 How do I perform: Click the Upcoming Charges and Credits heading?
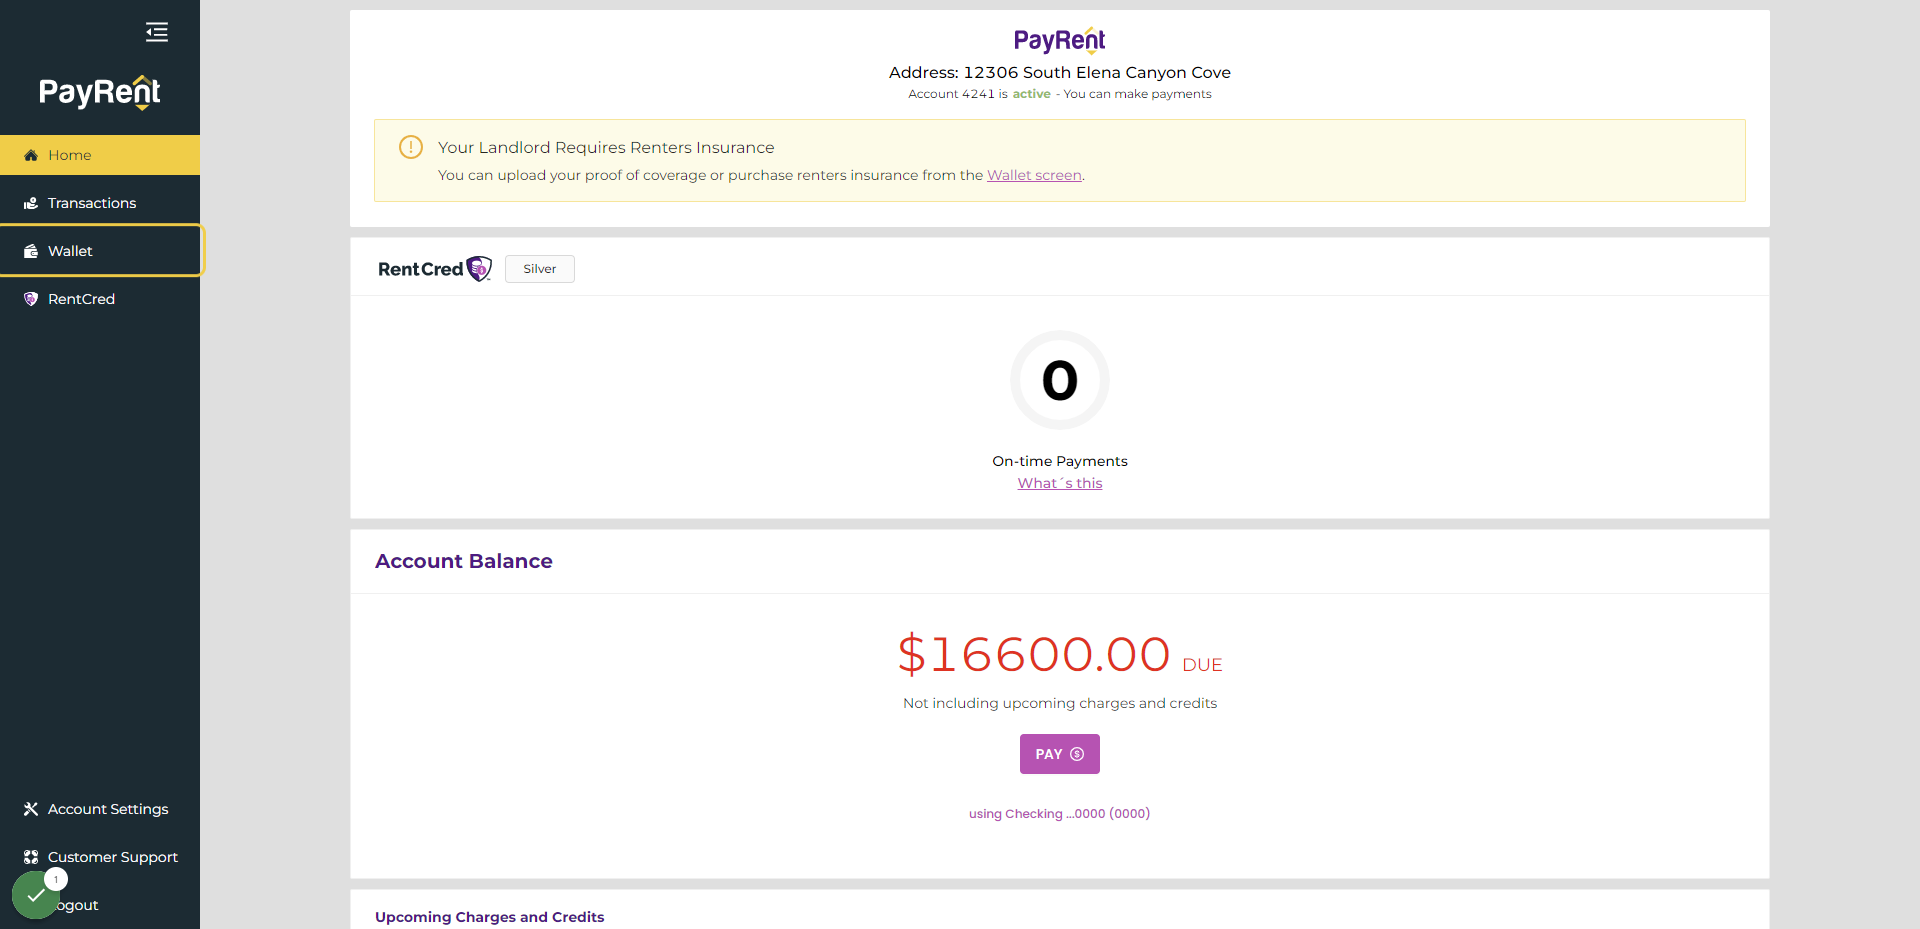coord(490,917)
